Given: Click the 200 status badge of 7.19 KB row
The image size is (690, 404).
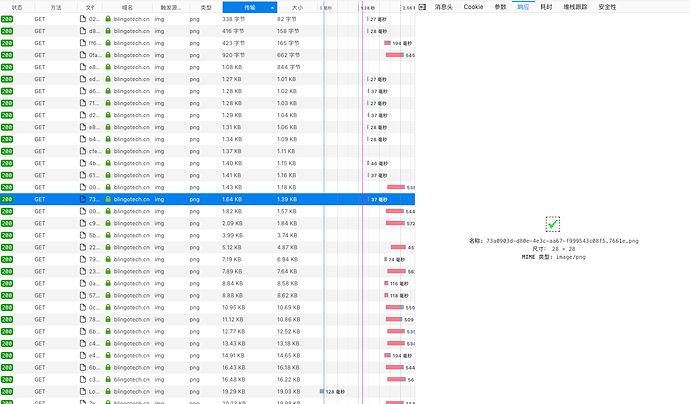Looking at the screenshot, I should click(7, 259).
